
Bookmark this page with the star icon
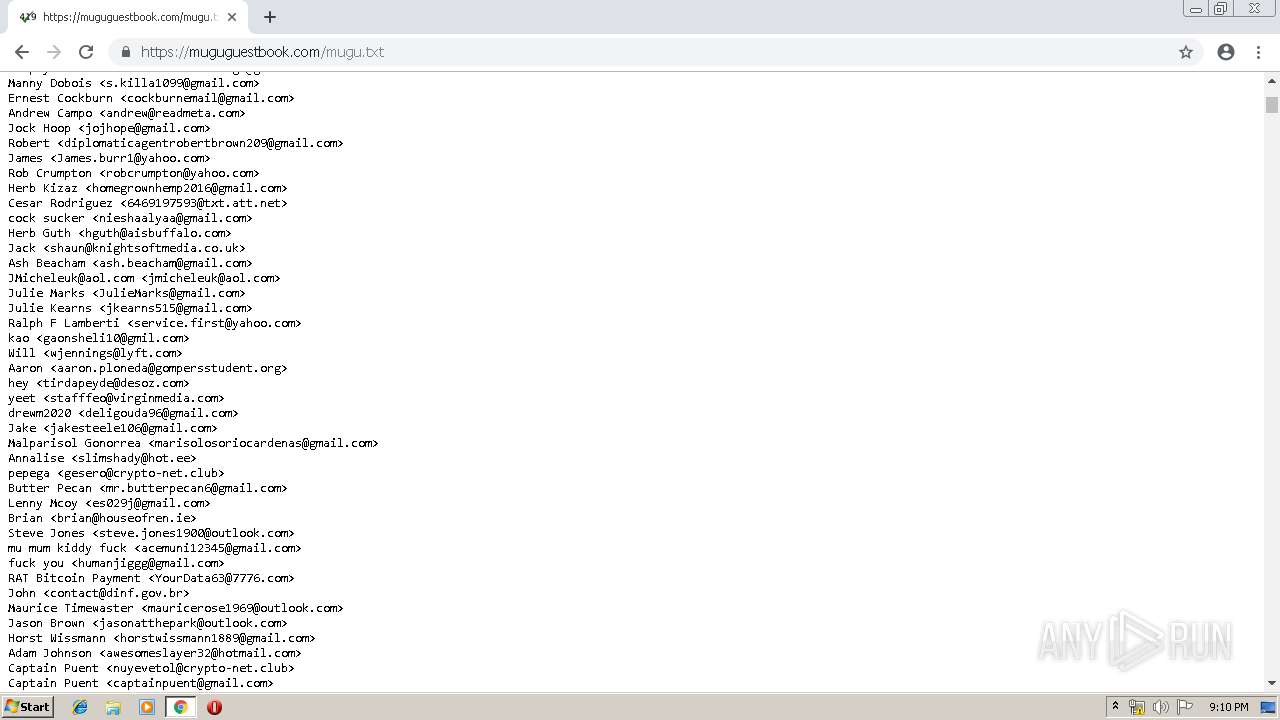[x=1186, y=52]
